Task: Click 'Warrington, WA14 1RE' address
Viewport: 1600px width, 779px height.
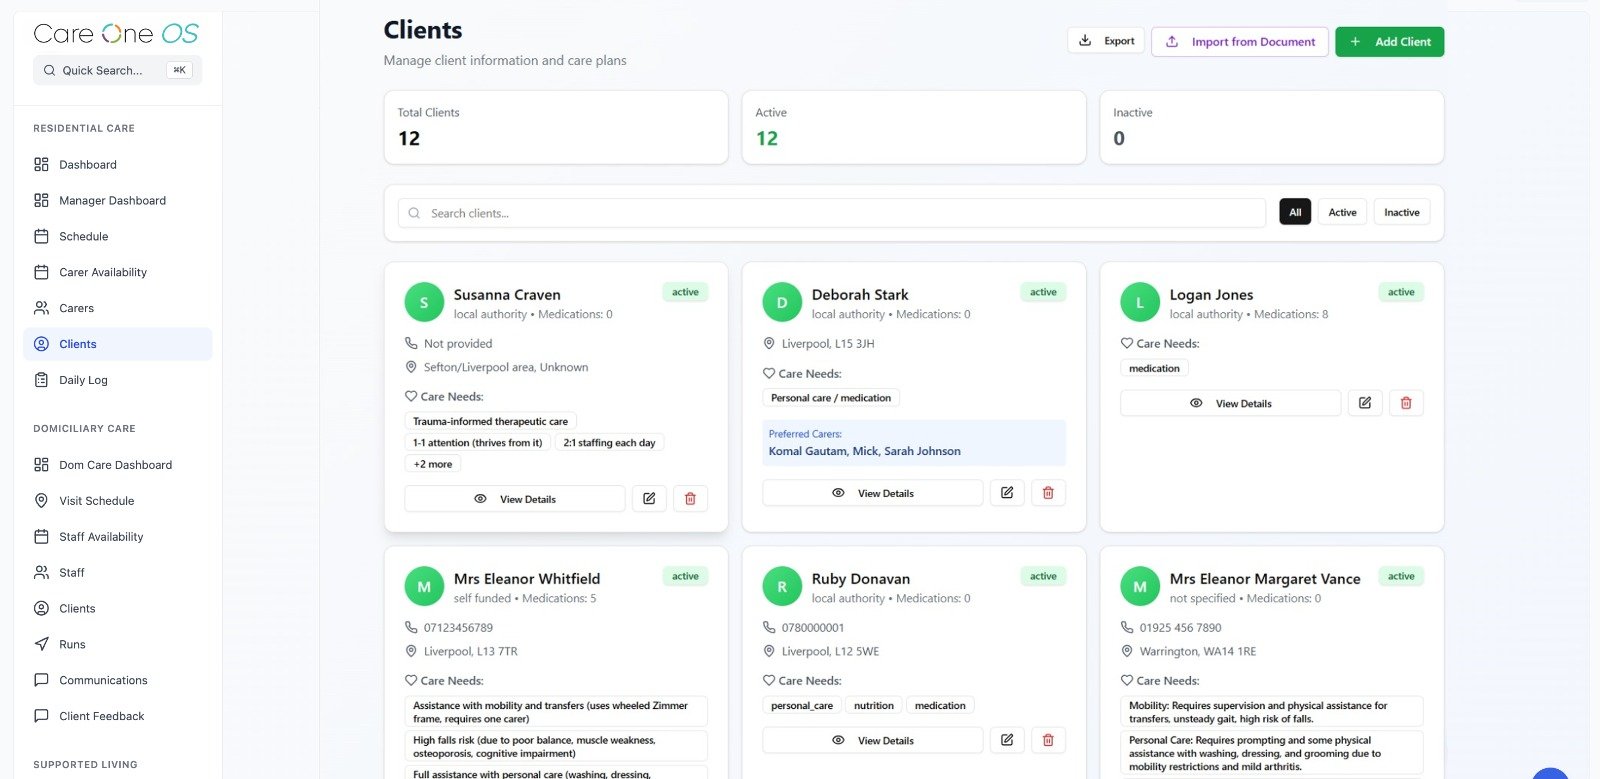Action: (x=1197, y=651)
